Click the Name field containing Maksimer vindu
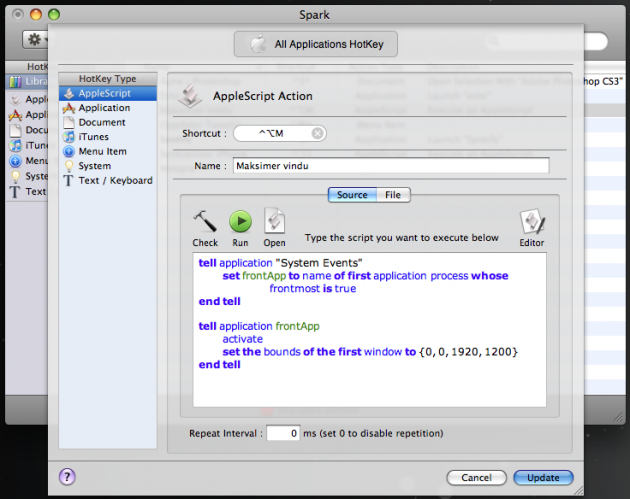630x499 pixels. coord(391,166)
